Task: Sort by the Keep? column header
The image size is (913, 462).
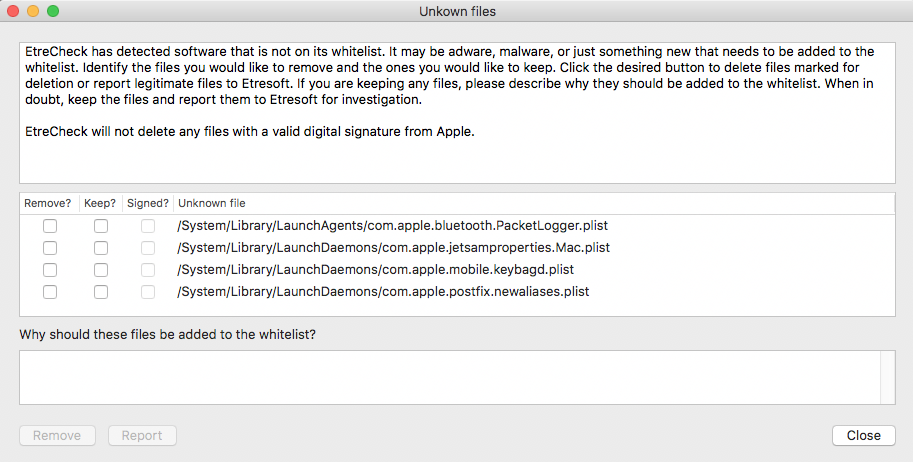Action: click(100, 203)
